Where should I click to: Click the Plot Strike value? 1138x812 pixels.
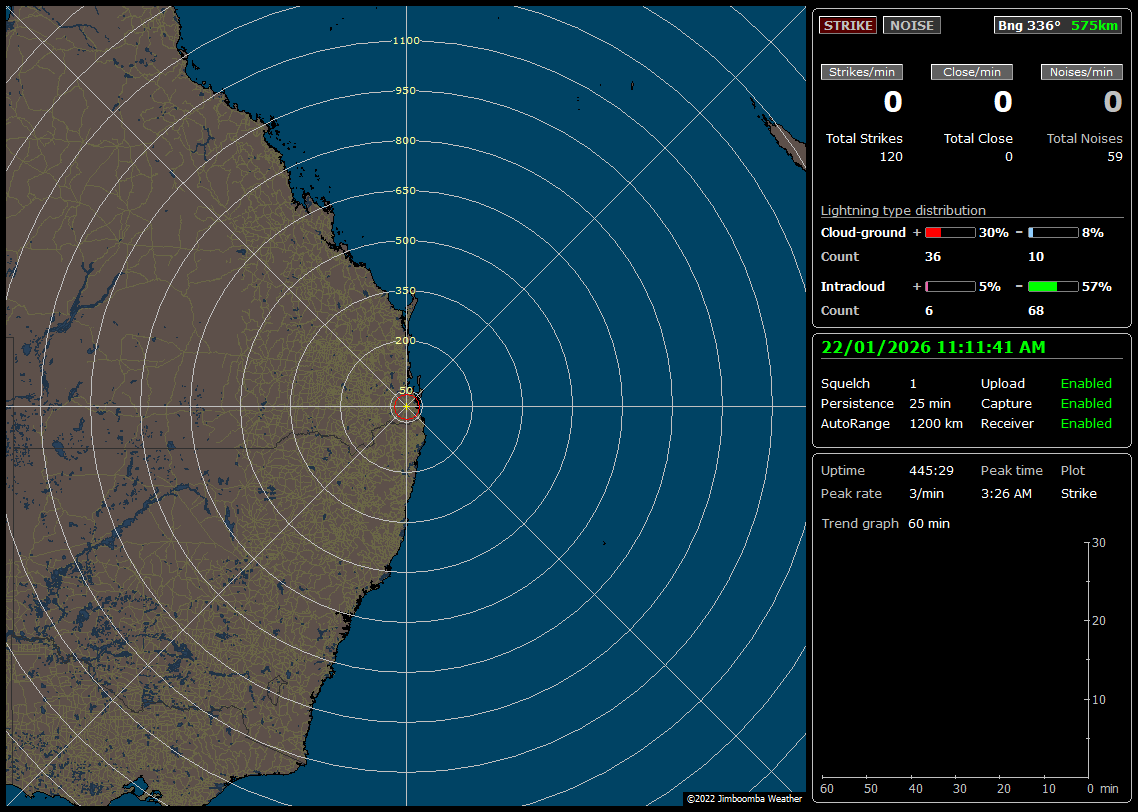click(1078, 493)
